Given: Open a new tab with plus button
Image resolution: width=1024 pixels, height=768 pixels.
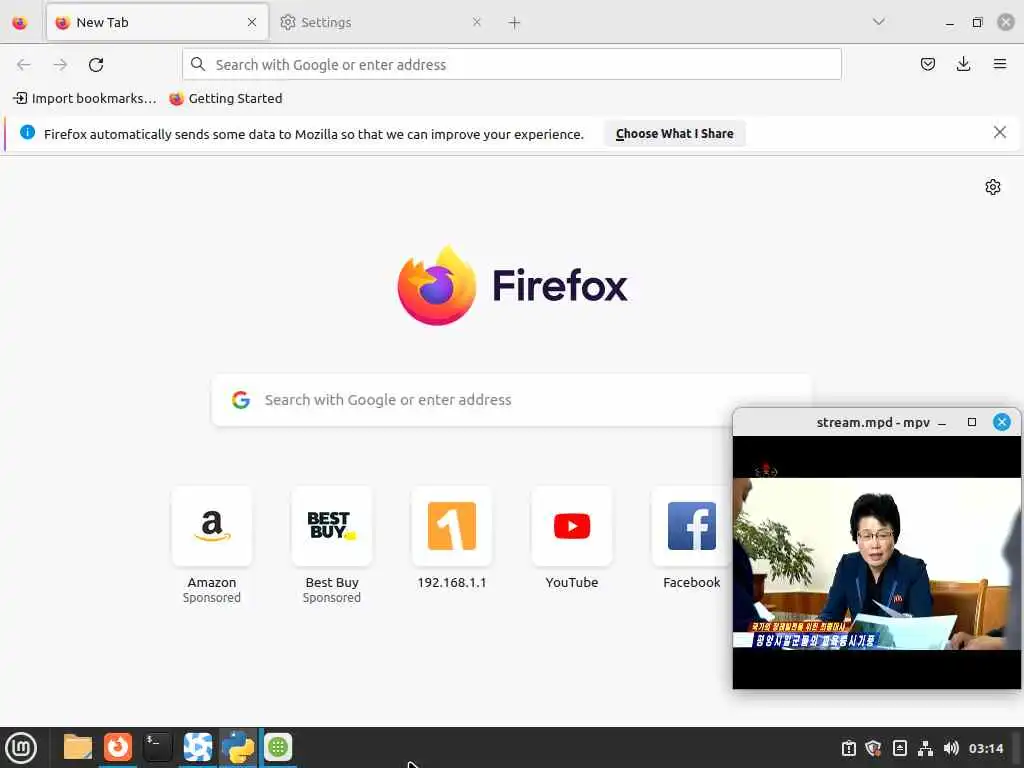Looking at the screenshot, I should coord(515,23).
